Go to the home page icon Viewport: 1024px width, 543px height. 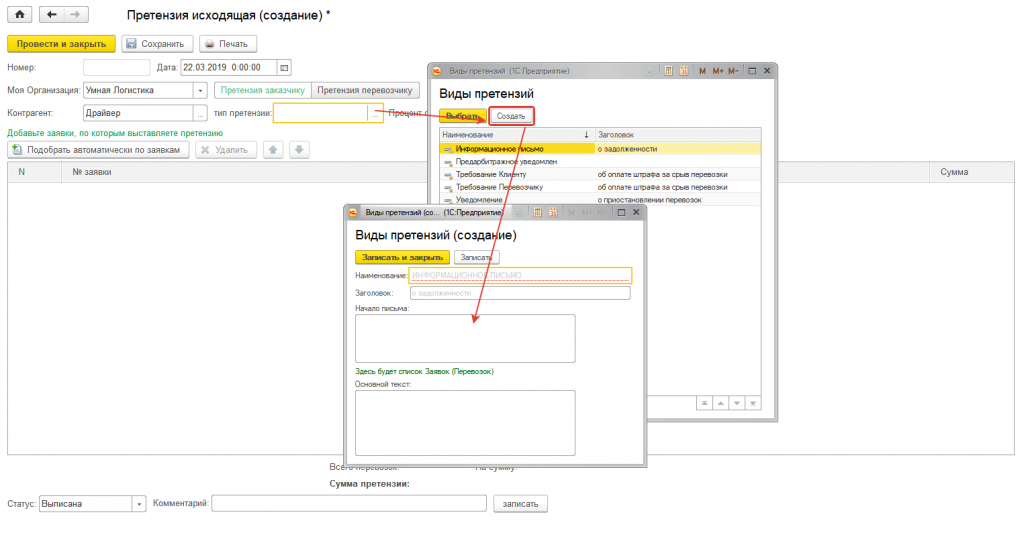coord(20,14)
